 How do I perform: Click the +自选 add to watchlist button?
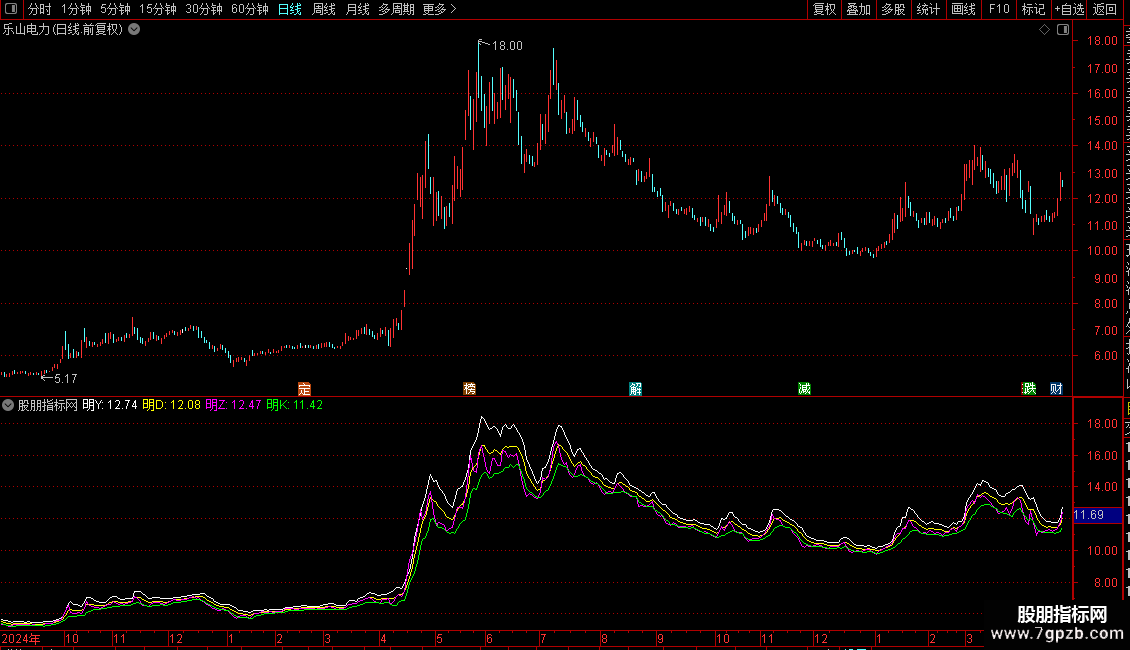[x=1069, y=9]
